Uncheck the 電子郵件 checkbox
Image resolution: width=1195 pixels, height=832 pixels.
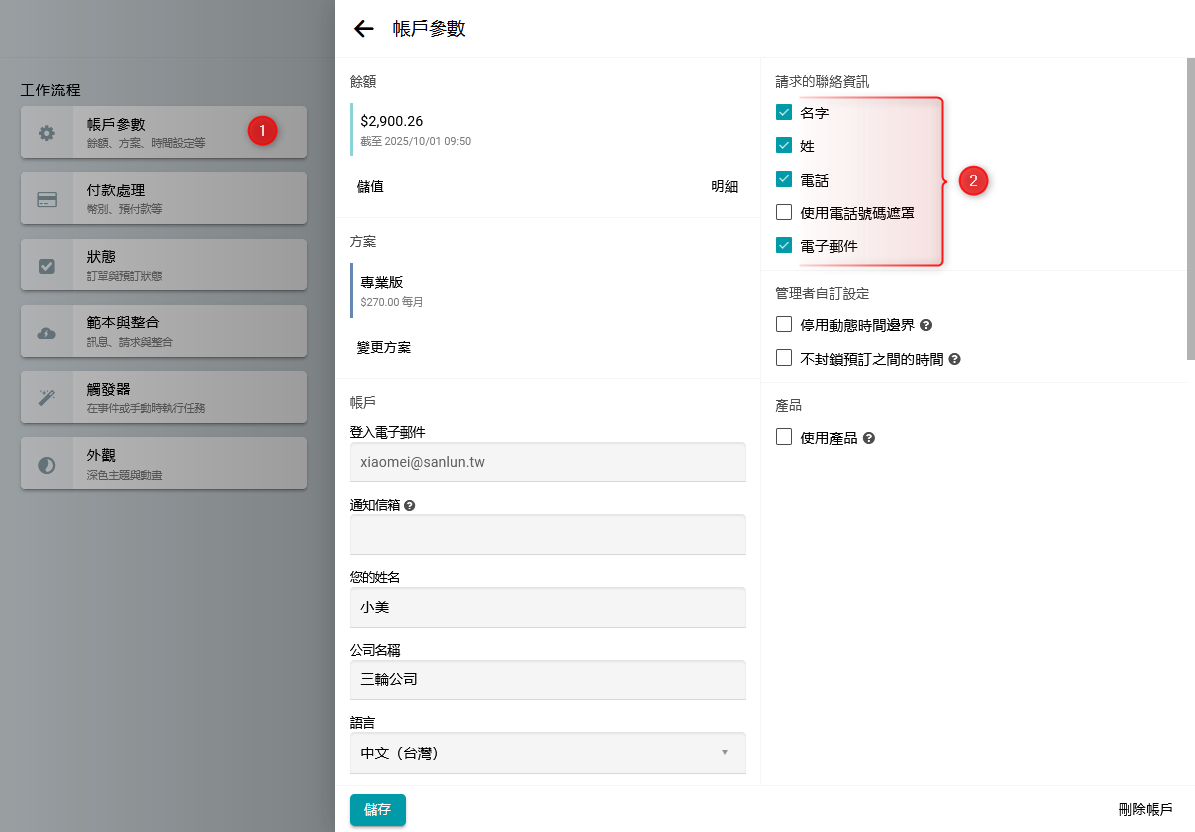pos(784,245)
